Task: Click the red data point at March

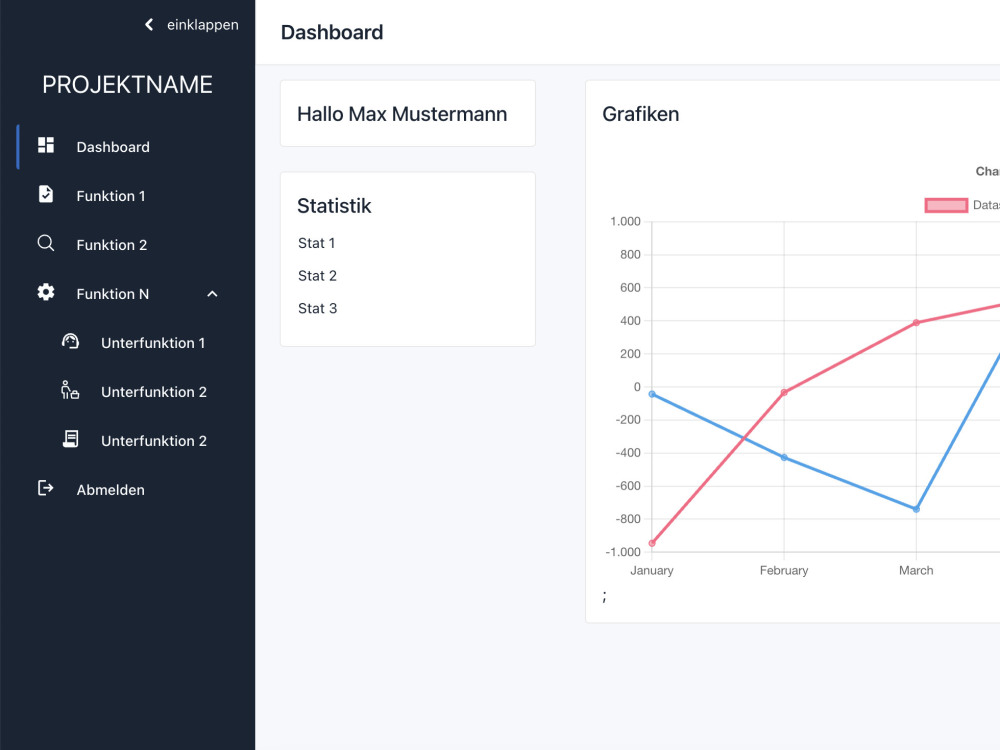Action: pyautogui.click(x=916, y=323)
